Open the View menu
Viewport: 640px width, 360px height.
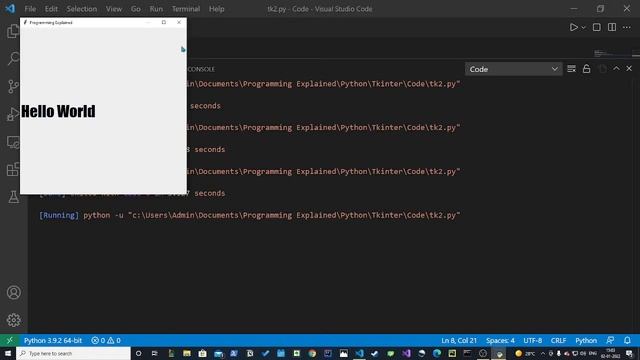(x=113, y=9)
